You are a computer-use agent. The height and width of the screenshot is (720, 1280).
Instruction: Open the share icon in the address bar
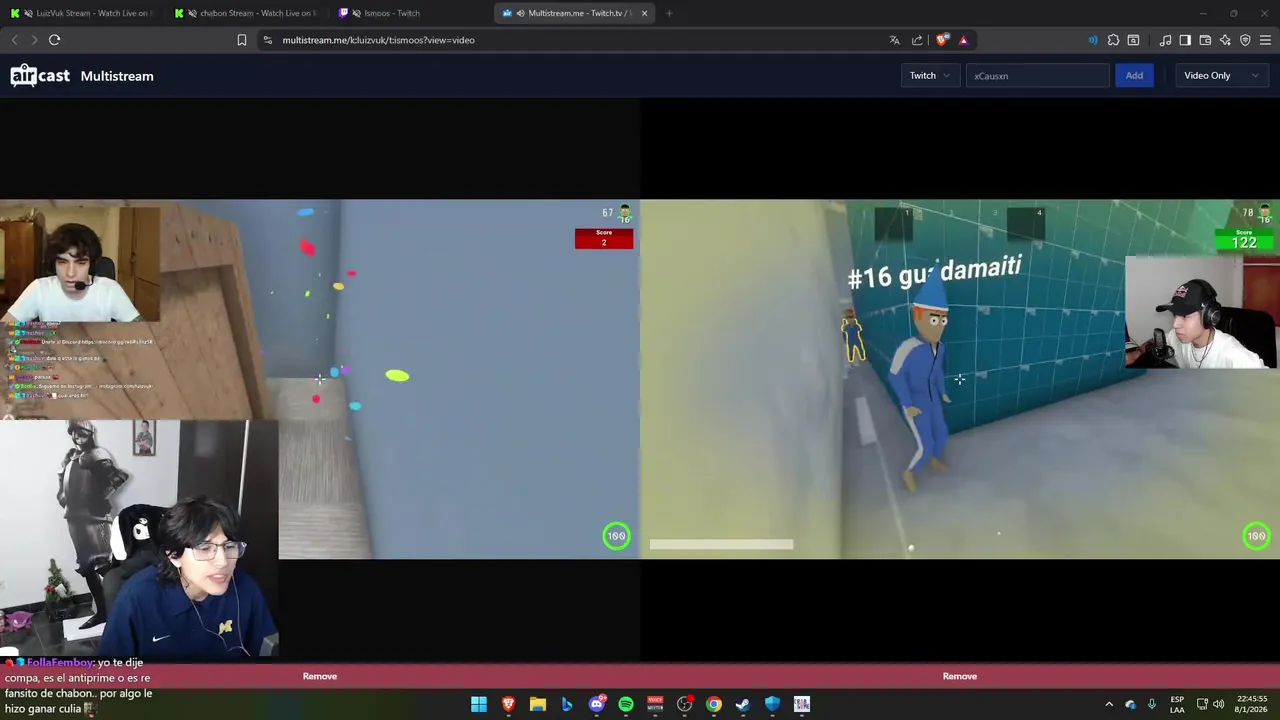[x=917, y=40]
